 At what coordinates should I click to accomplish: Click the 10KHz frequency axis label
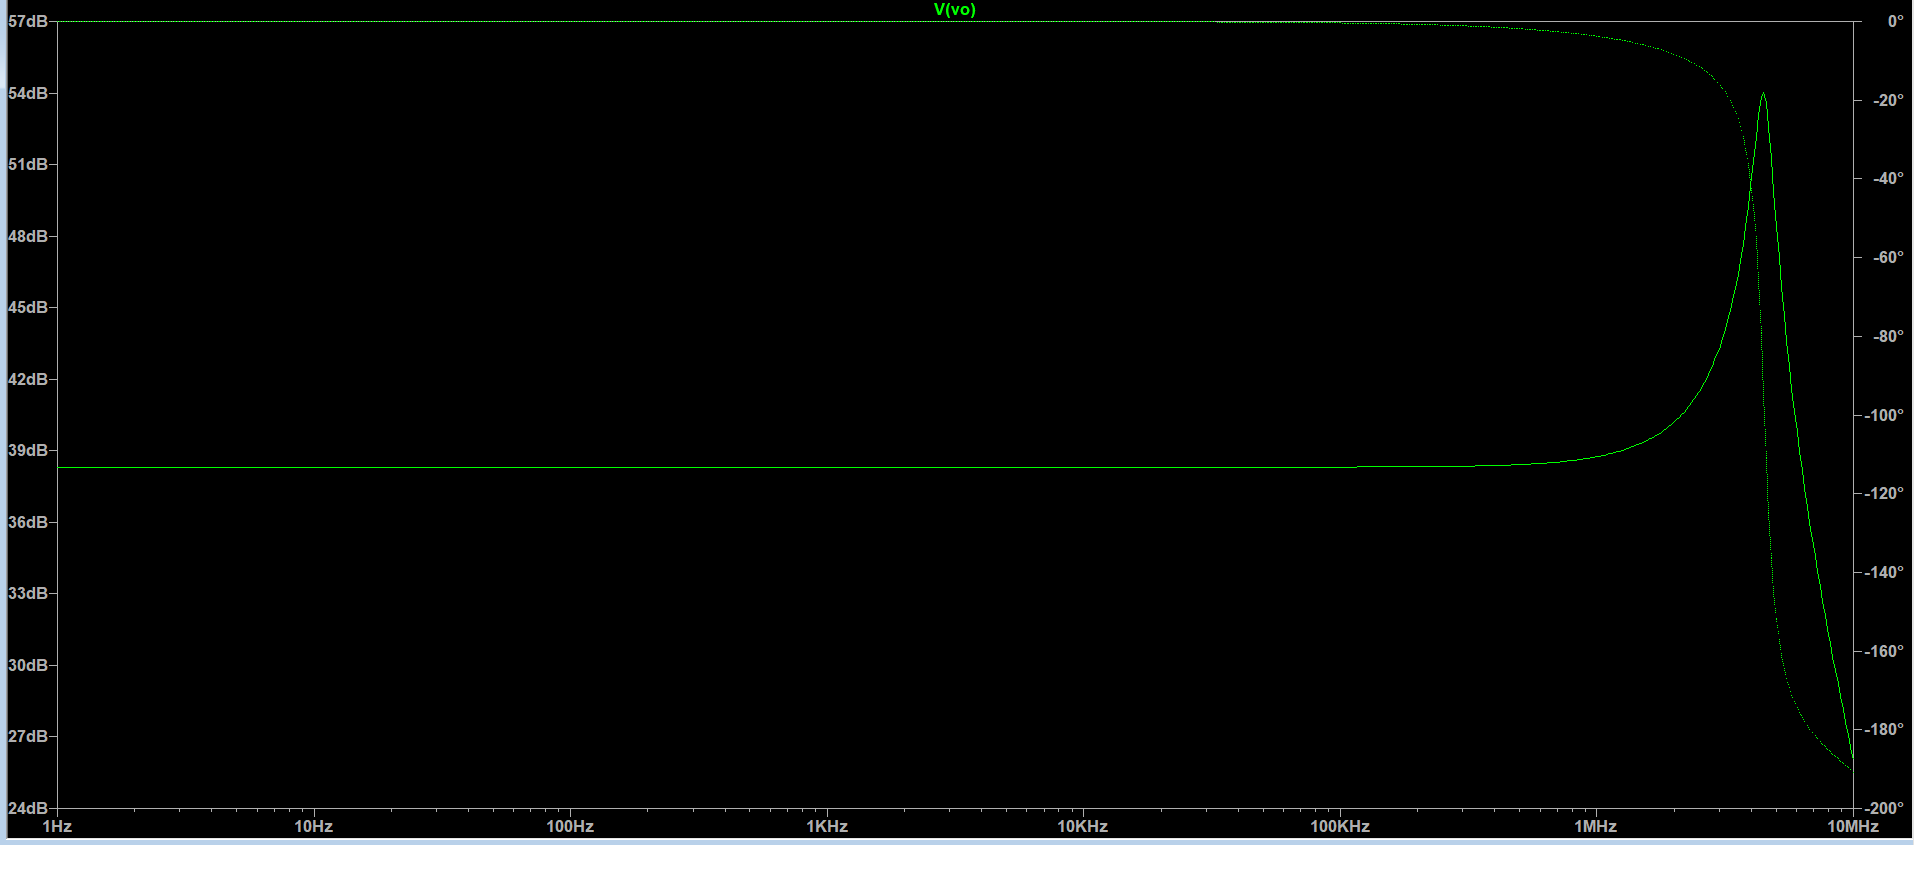pyautogui.click(x=1083, y=826)
